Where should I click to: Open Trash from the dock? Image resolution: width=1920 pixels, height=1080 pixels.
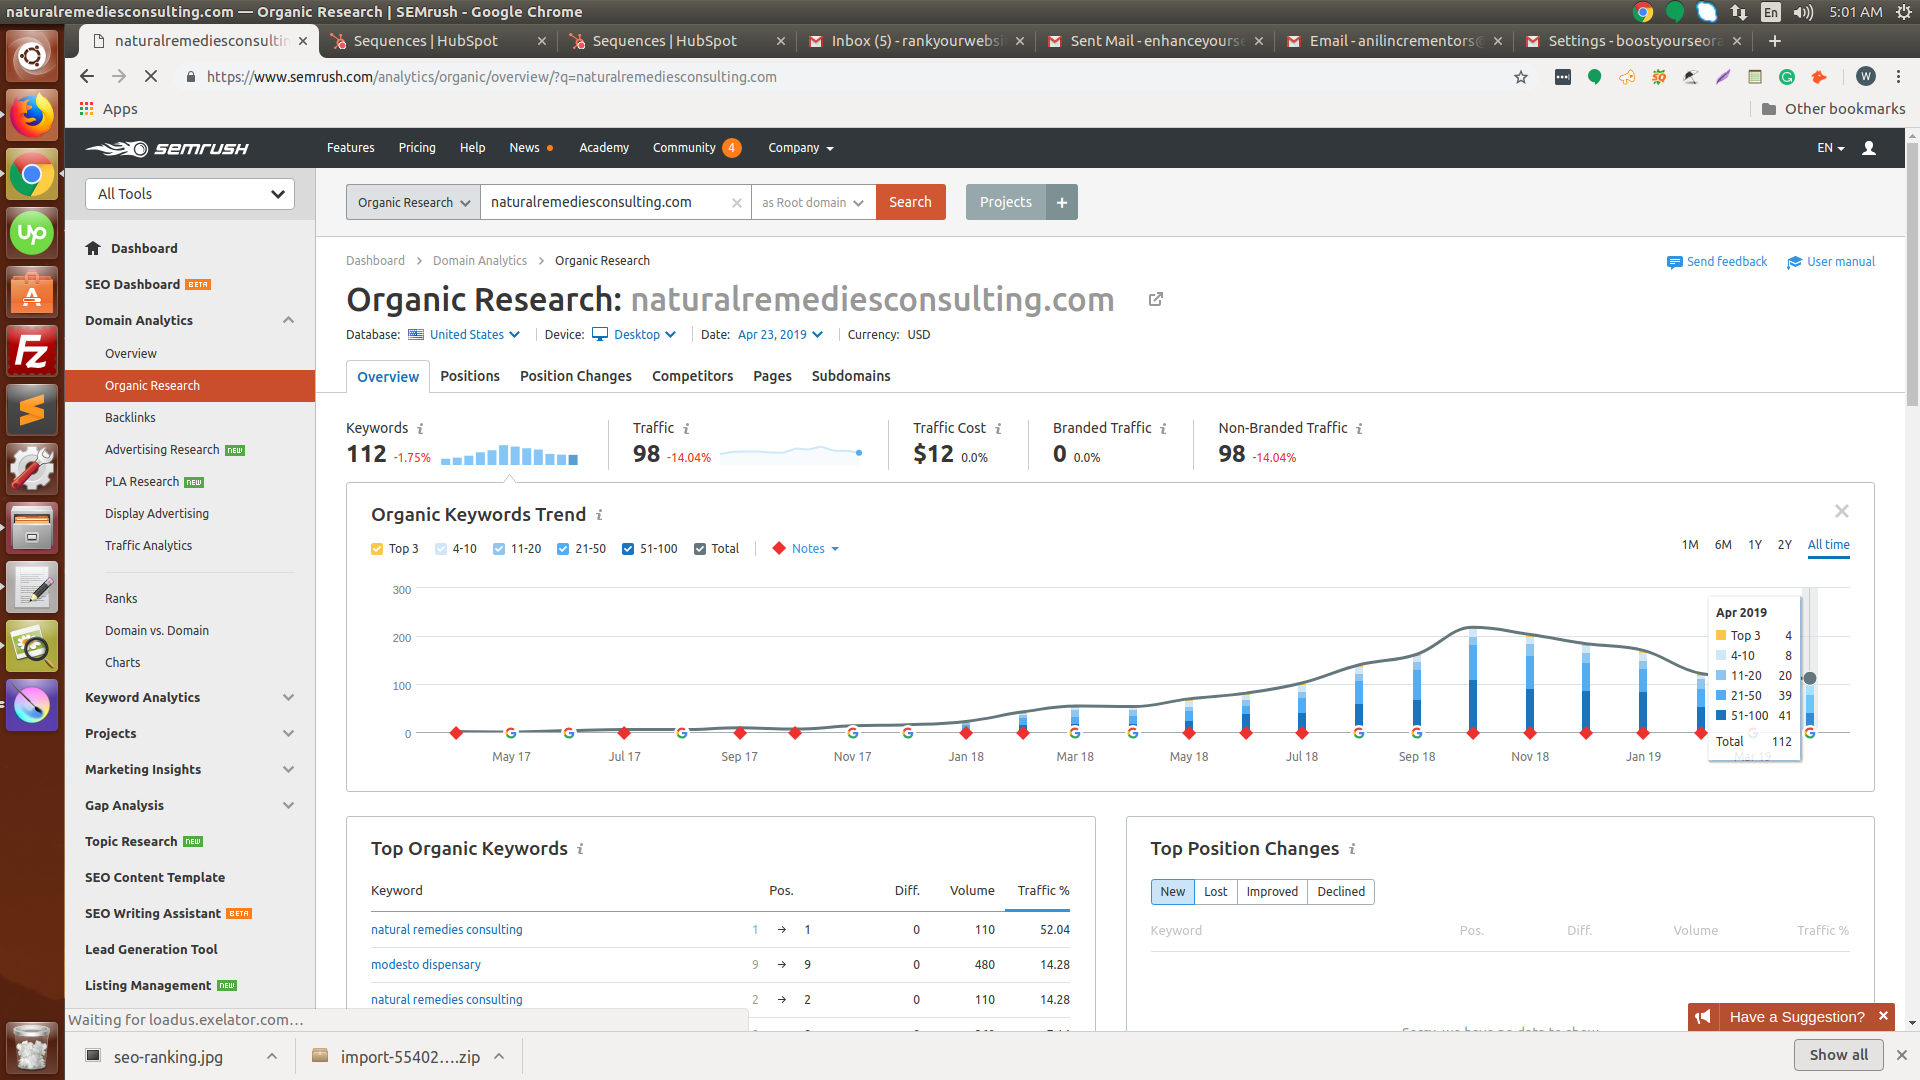[32, 1047]
